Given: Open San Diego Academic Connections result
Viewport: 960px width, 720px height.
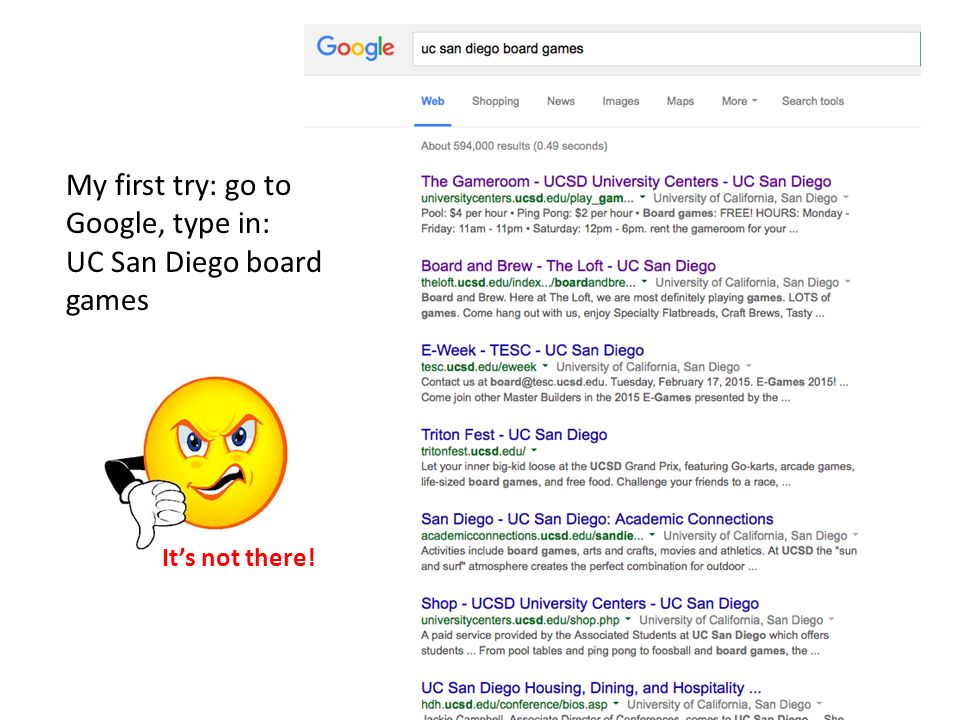Looking at the screenshot, I should 597,519.
